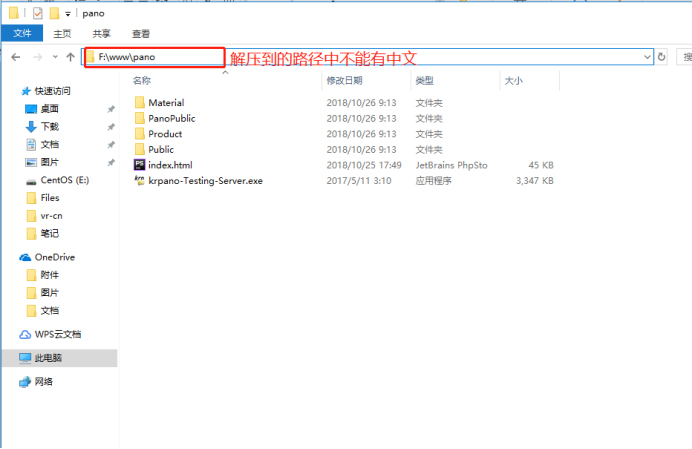692x449 pixels.
Task: Select the Public folder icon
Action: (139, 149)
